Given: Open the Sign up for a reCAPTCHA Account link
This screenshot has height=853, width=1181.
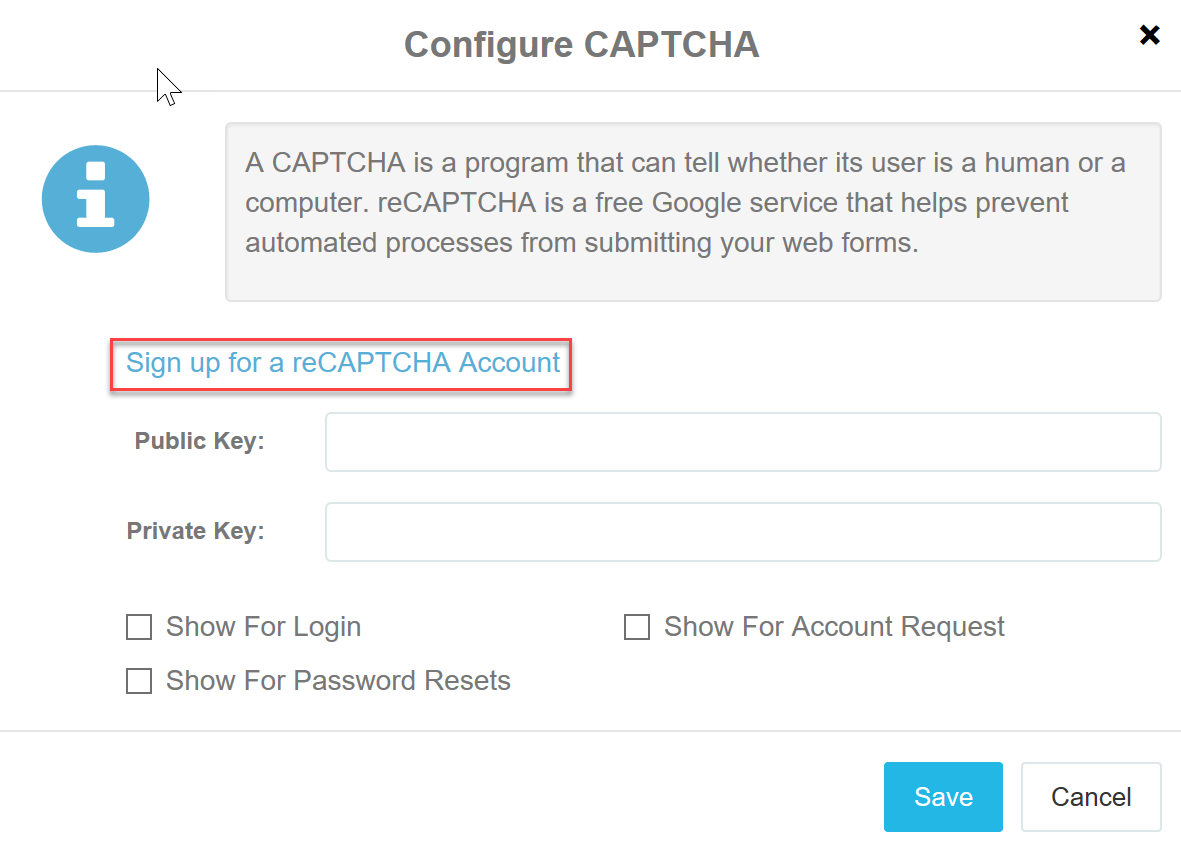Looking at the screenshot, I should pyautogui.click(x=343, y=363).
